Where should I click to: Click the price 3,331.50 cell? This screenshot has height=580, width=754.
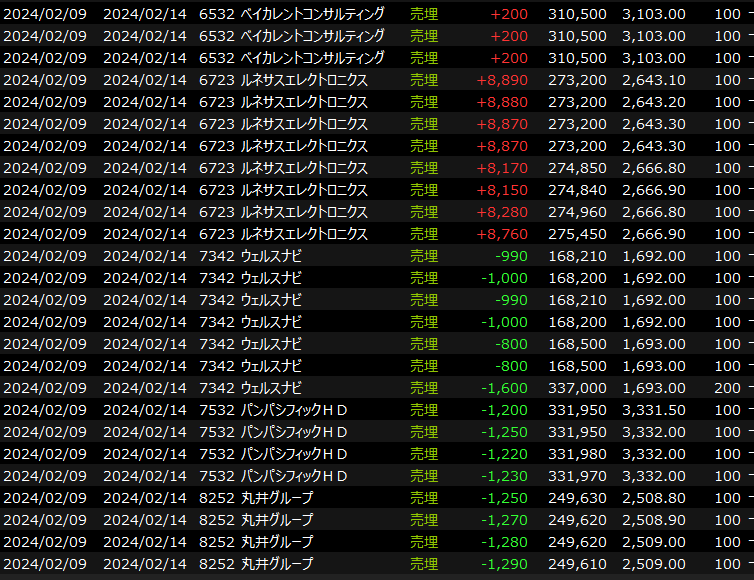tap(653, 410)
